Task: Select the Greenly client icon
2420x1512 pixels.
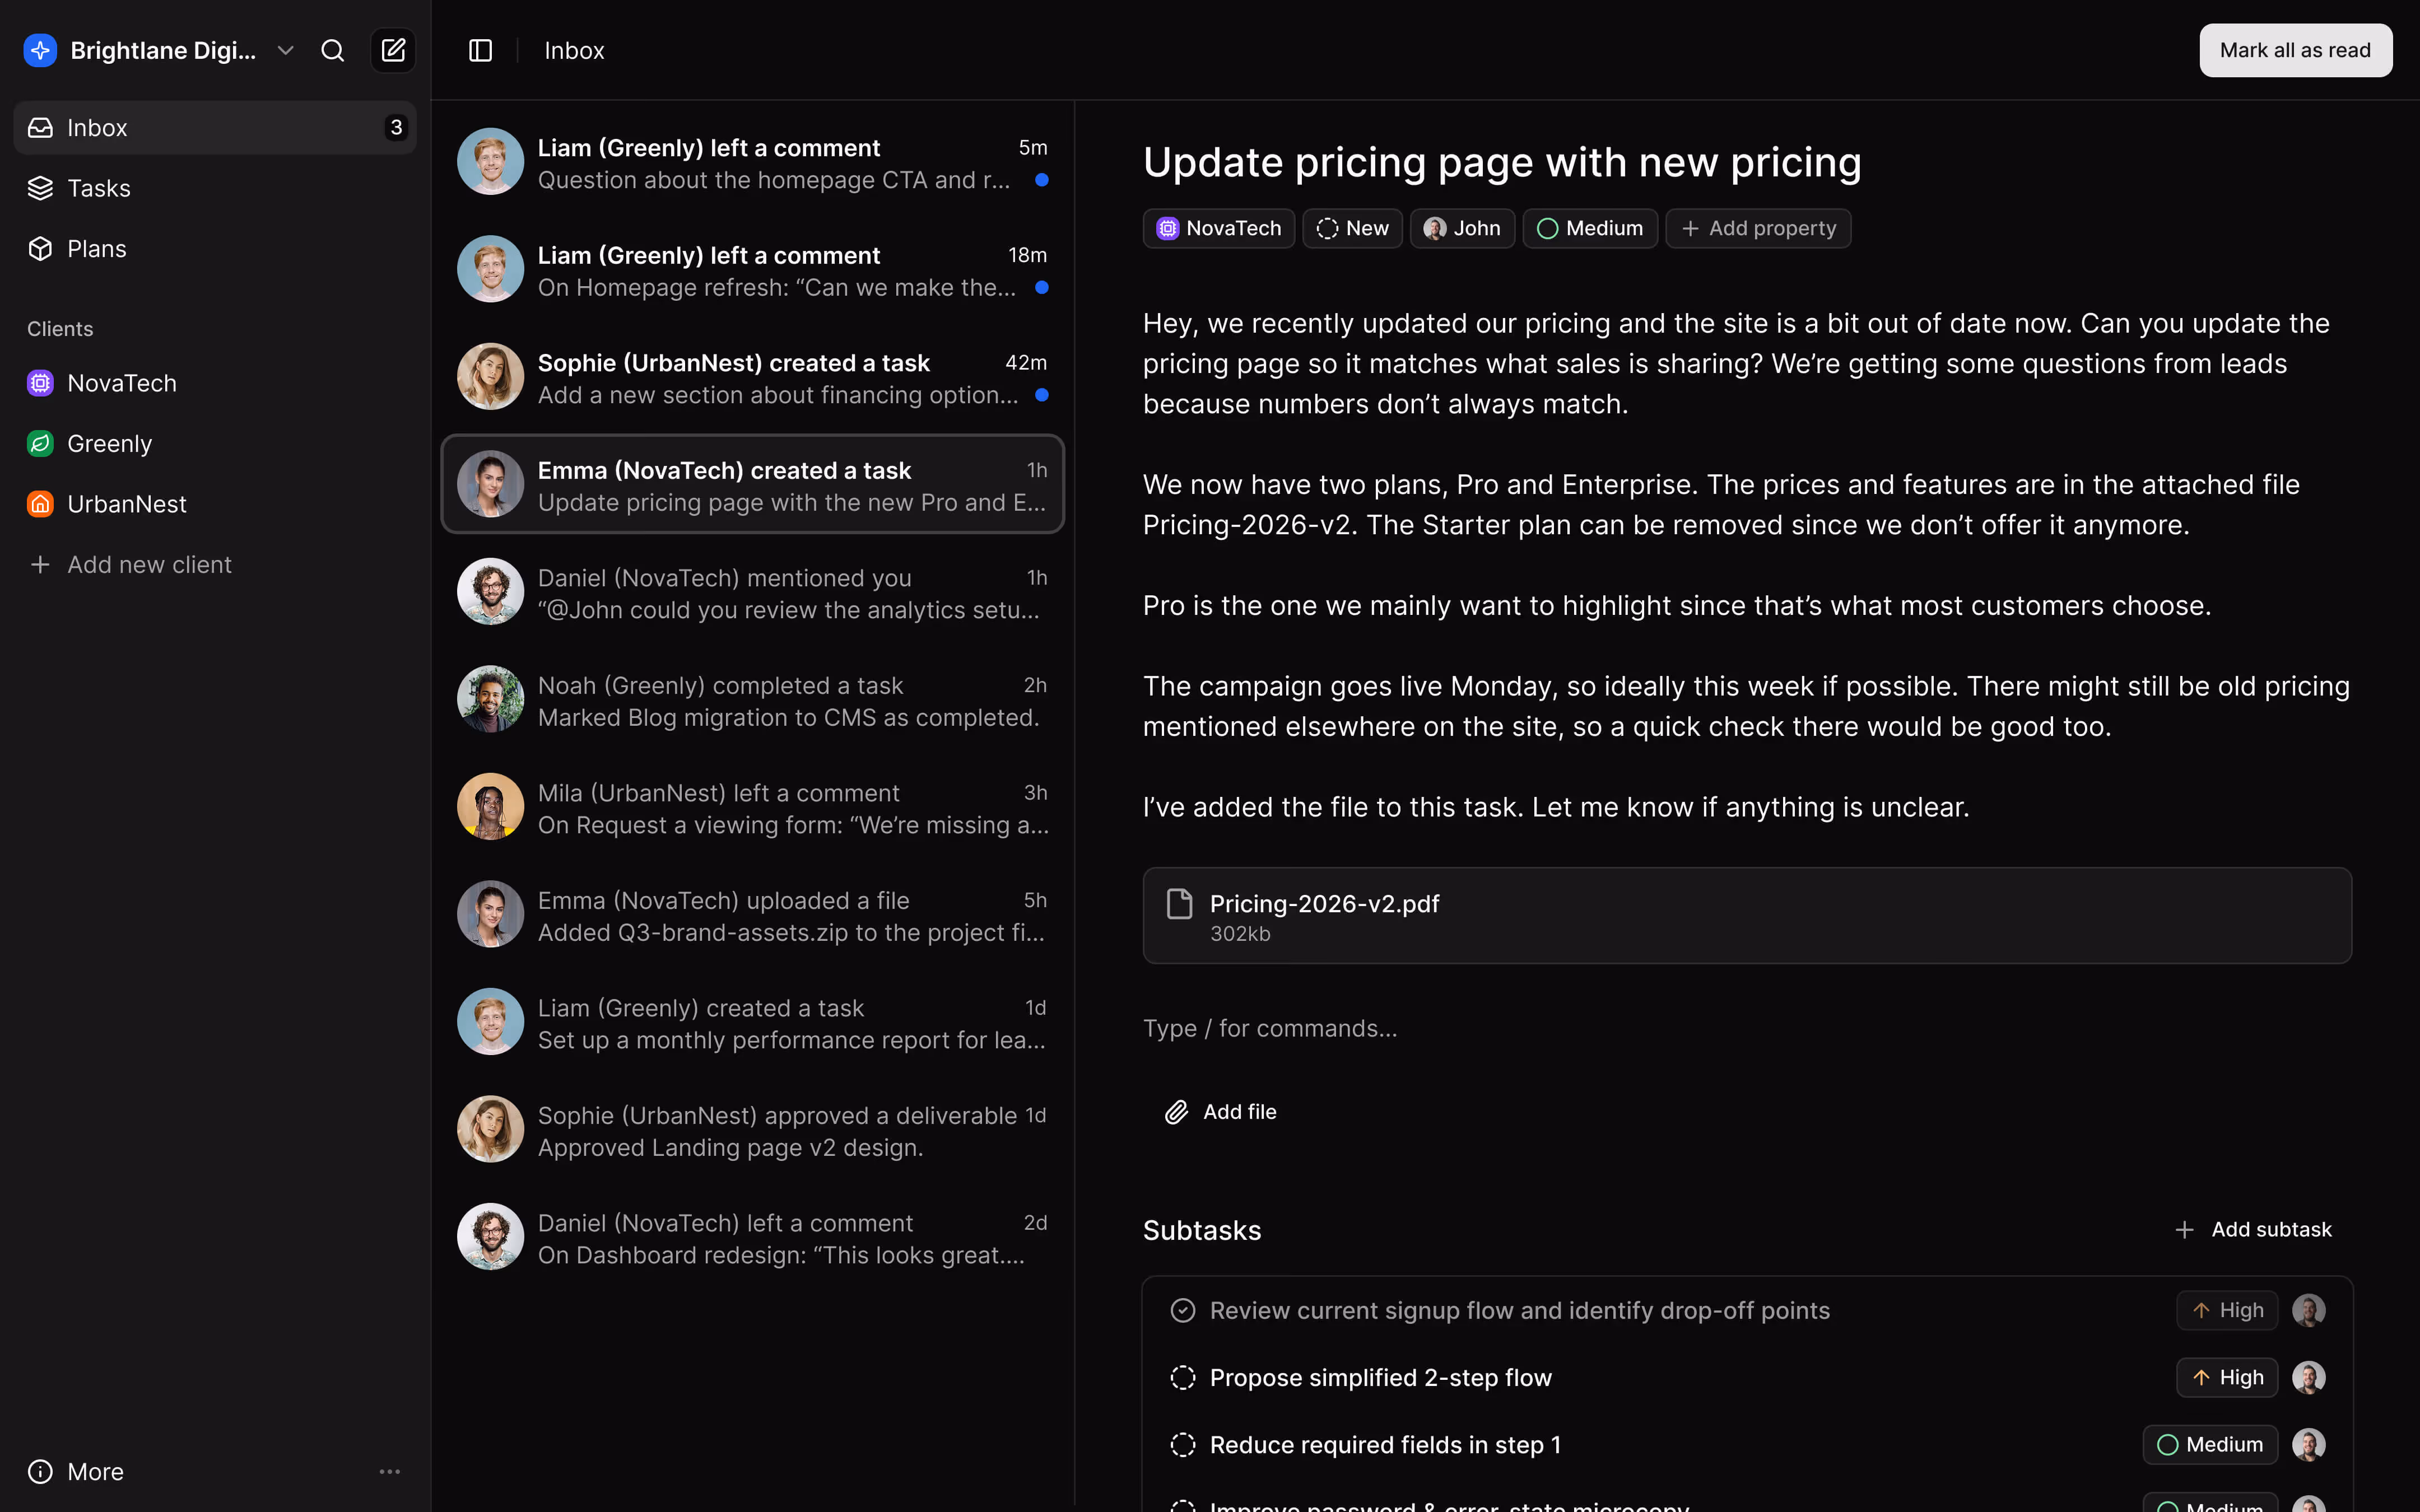Action: tap(40, 443)
